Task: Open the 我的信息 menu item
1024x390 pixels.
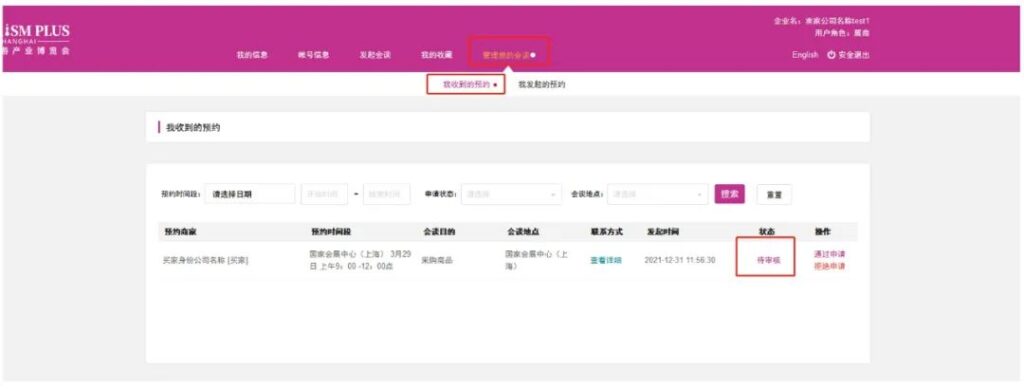Action: pos(252,55)
